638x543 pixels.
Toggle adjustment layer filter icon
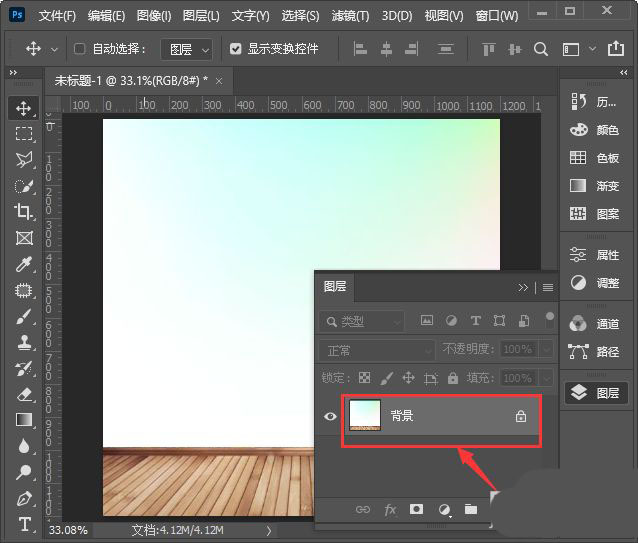tap(451, 321)
